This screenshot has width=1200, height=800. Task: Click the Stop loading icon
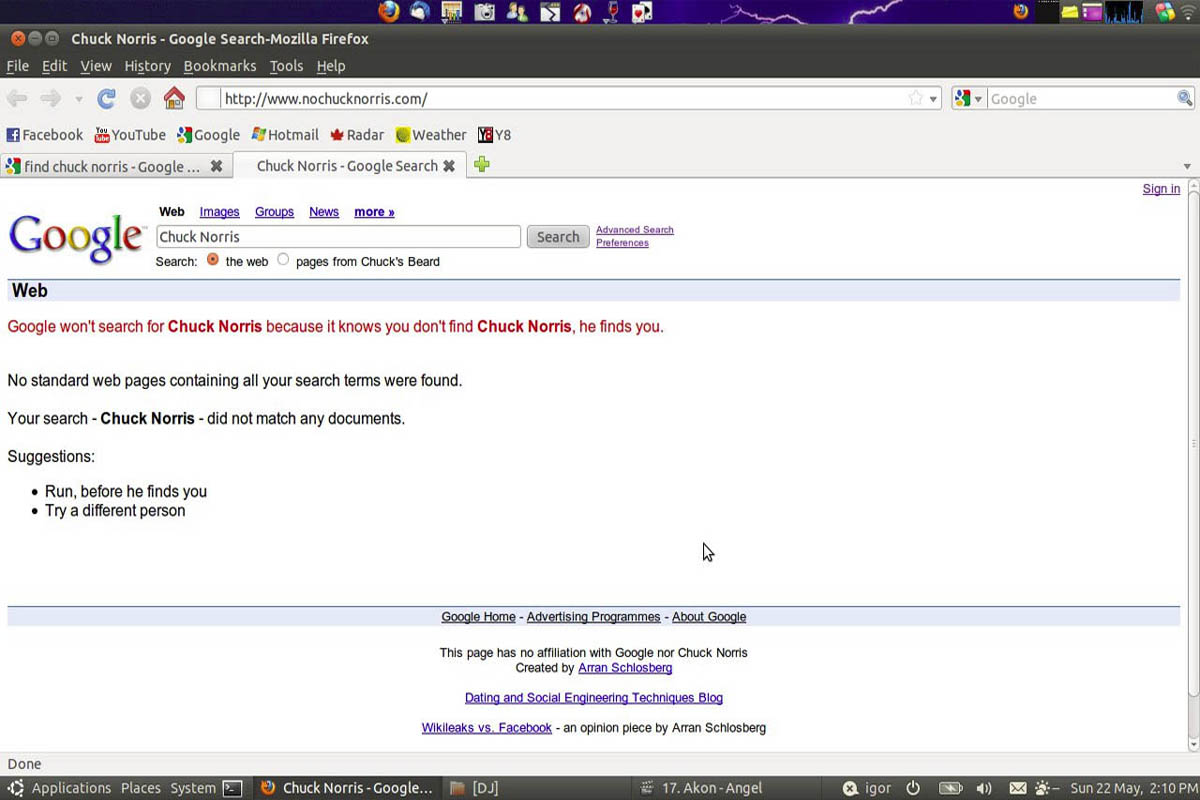pos(141,98)
